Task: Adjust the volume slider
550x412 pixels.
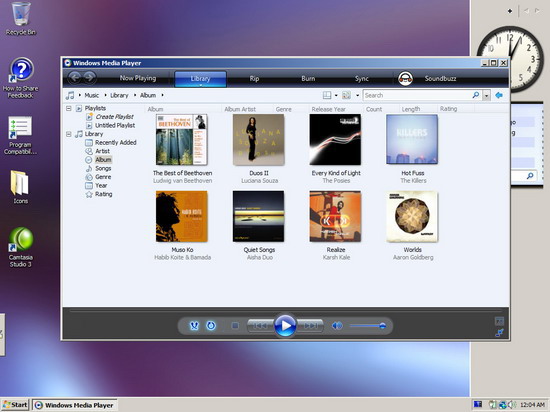Action: pos(367,326)
